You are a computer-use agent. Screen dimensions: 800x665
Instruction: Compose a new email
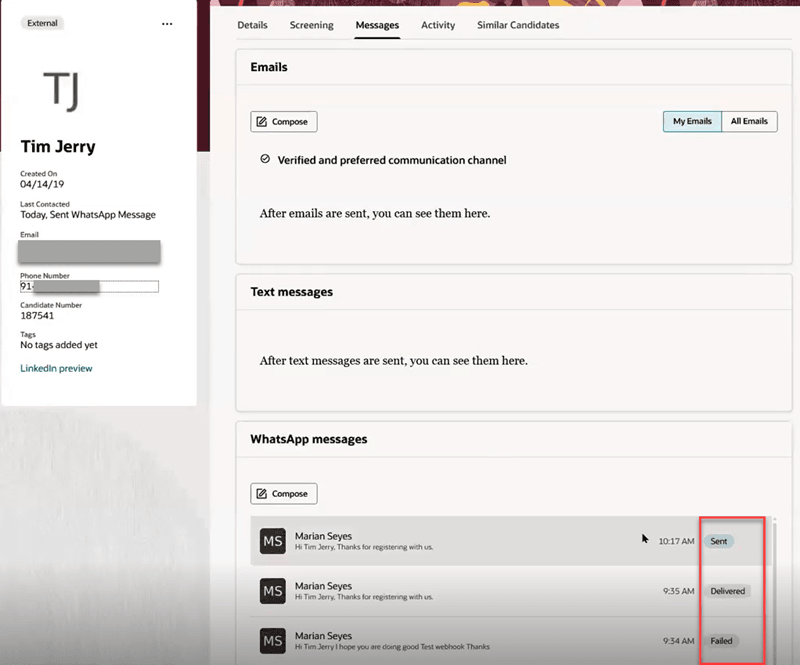click(284, 121)
